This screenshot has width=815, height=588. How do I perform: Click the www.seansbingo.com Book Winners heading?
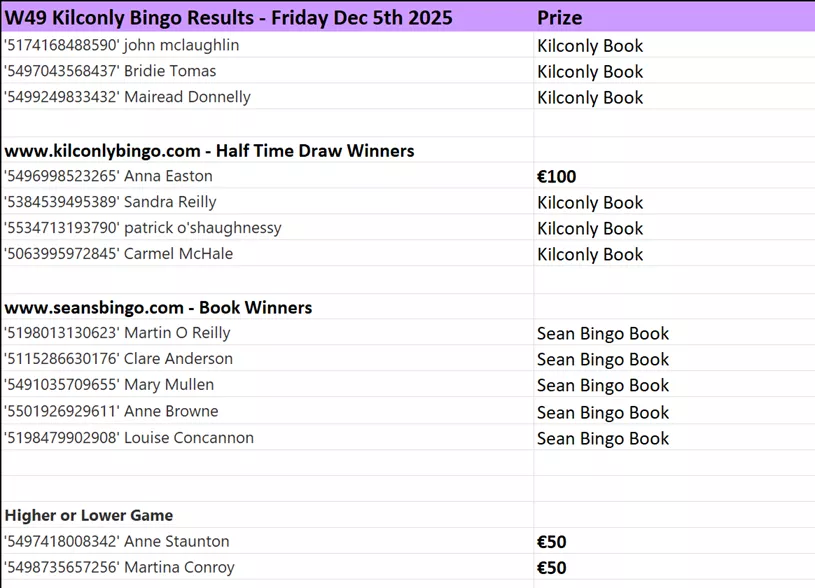tap(159, 307)
